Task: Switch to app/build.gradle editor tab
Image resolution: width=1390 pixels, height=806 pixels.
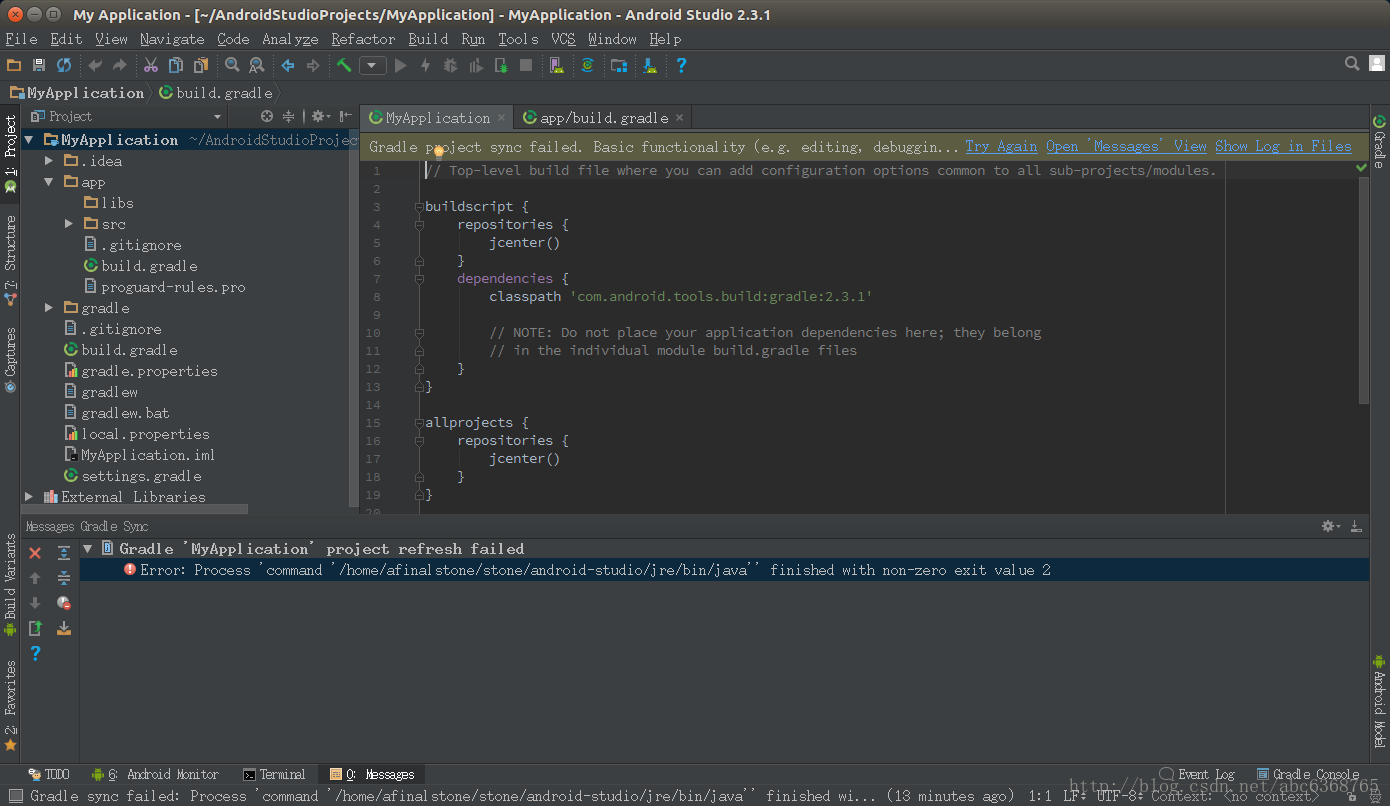Action: click(x=603, y=118)
